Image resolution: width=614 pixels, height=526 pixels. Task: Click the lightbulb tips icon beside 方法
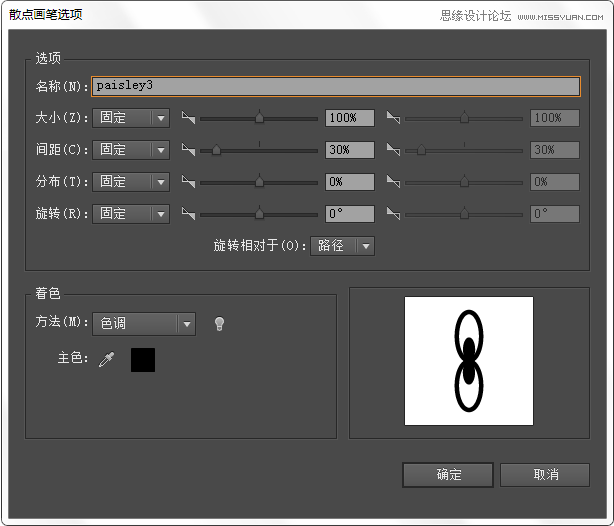tap(219, 323)
